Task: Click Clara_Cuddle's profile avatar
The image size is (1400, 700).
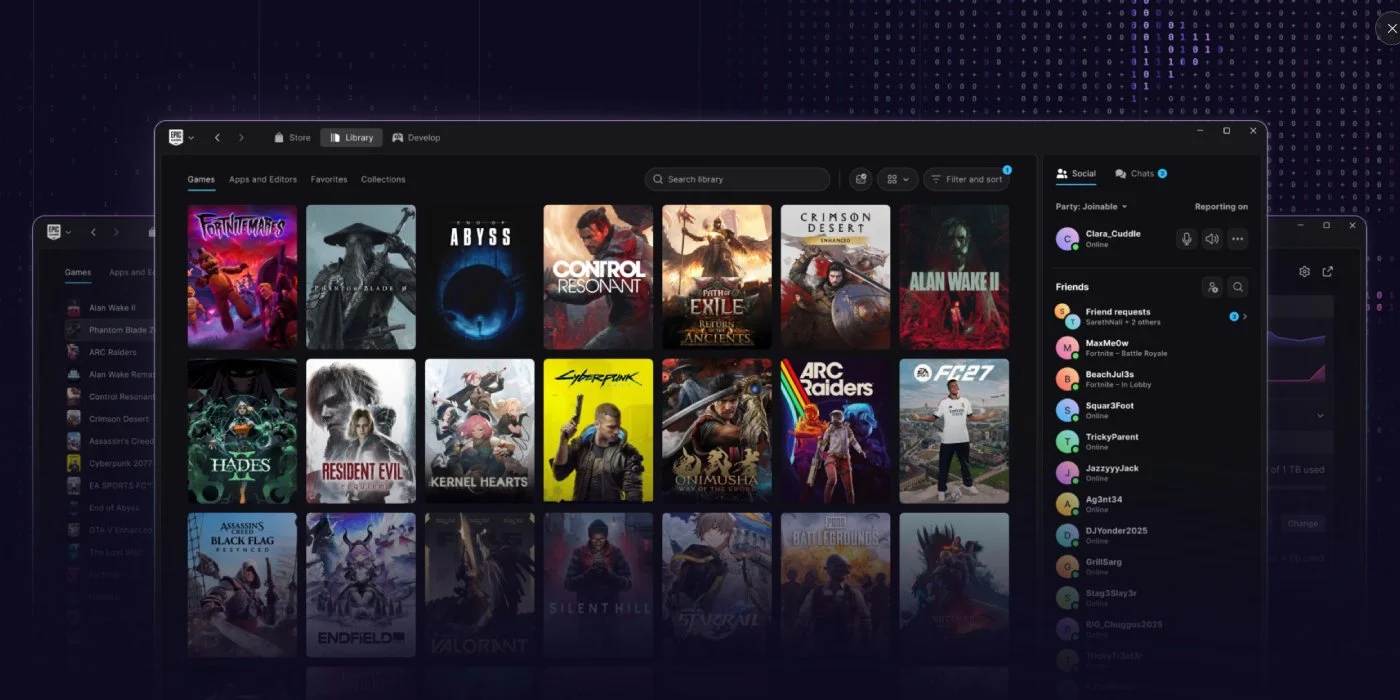Action: pos(1067,239)
